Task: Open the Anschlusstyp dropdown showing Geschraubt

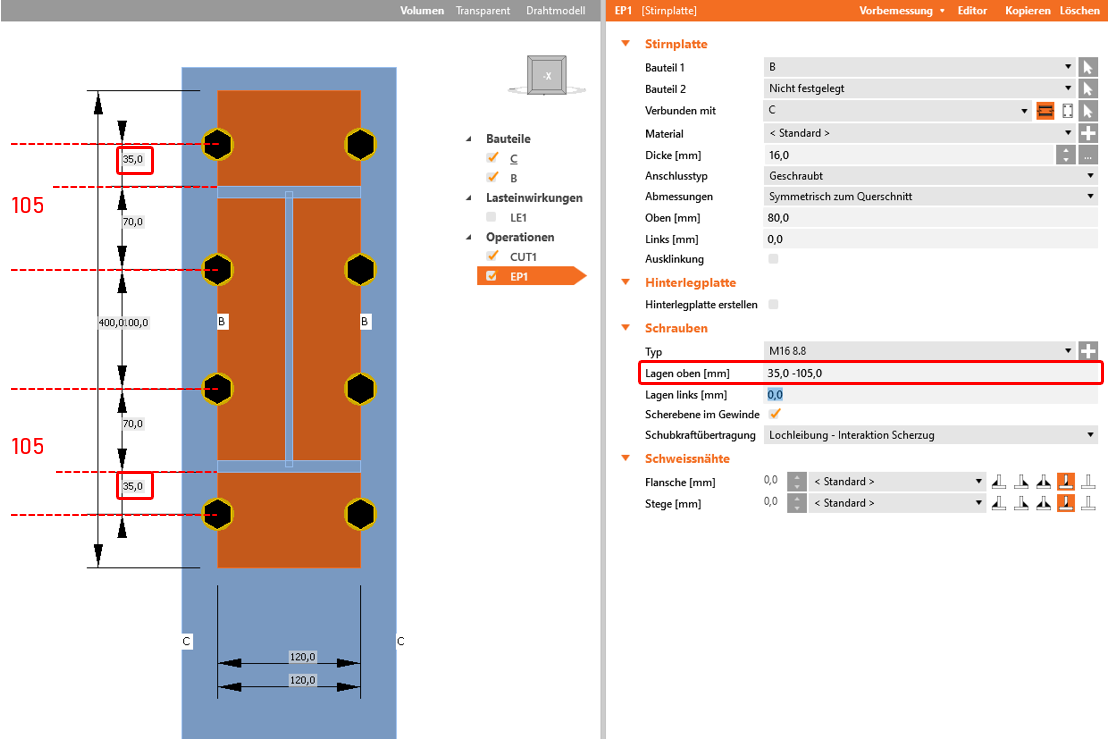Action: (x=931, y=175)
